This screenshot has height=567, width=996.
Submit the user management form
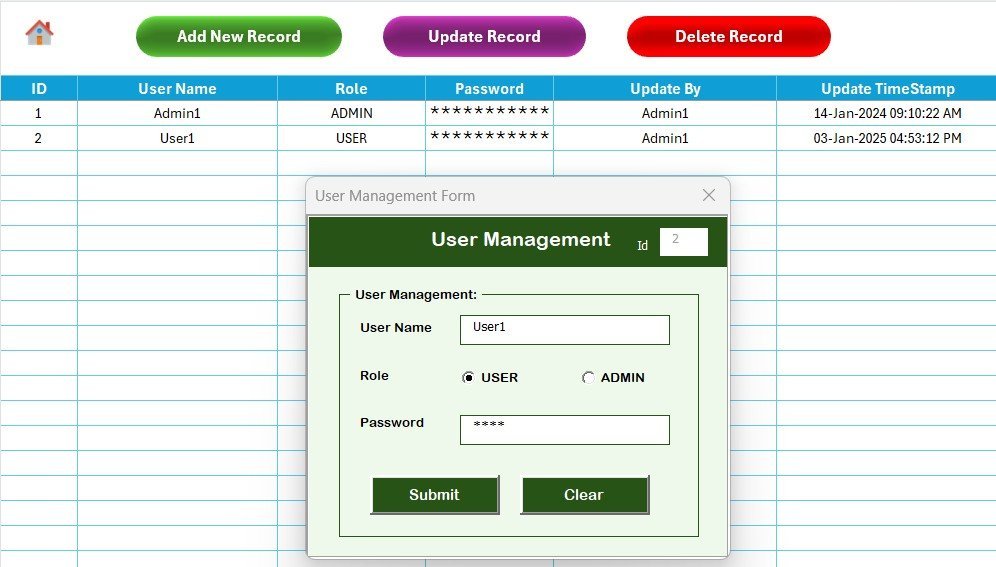(434, 494)
